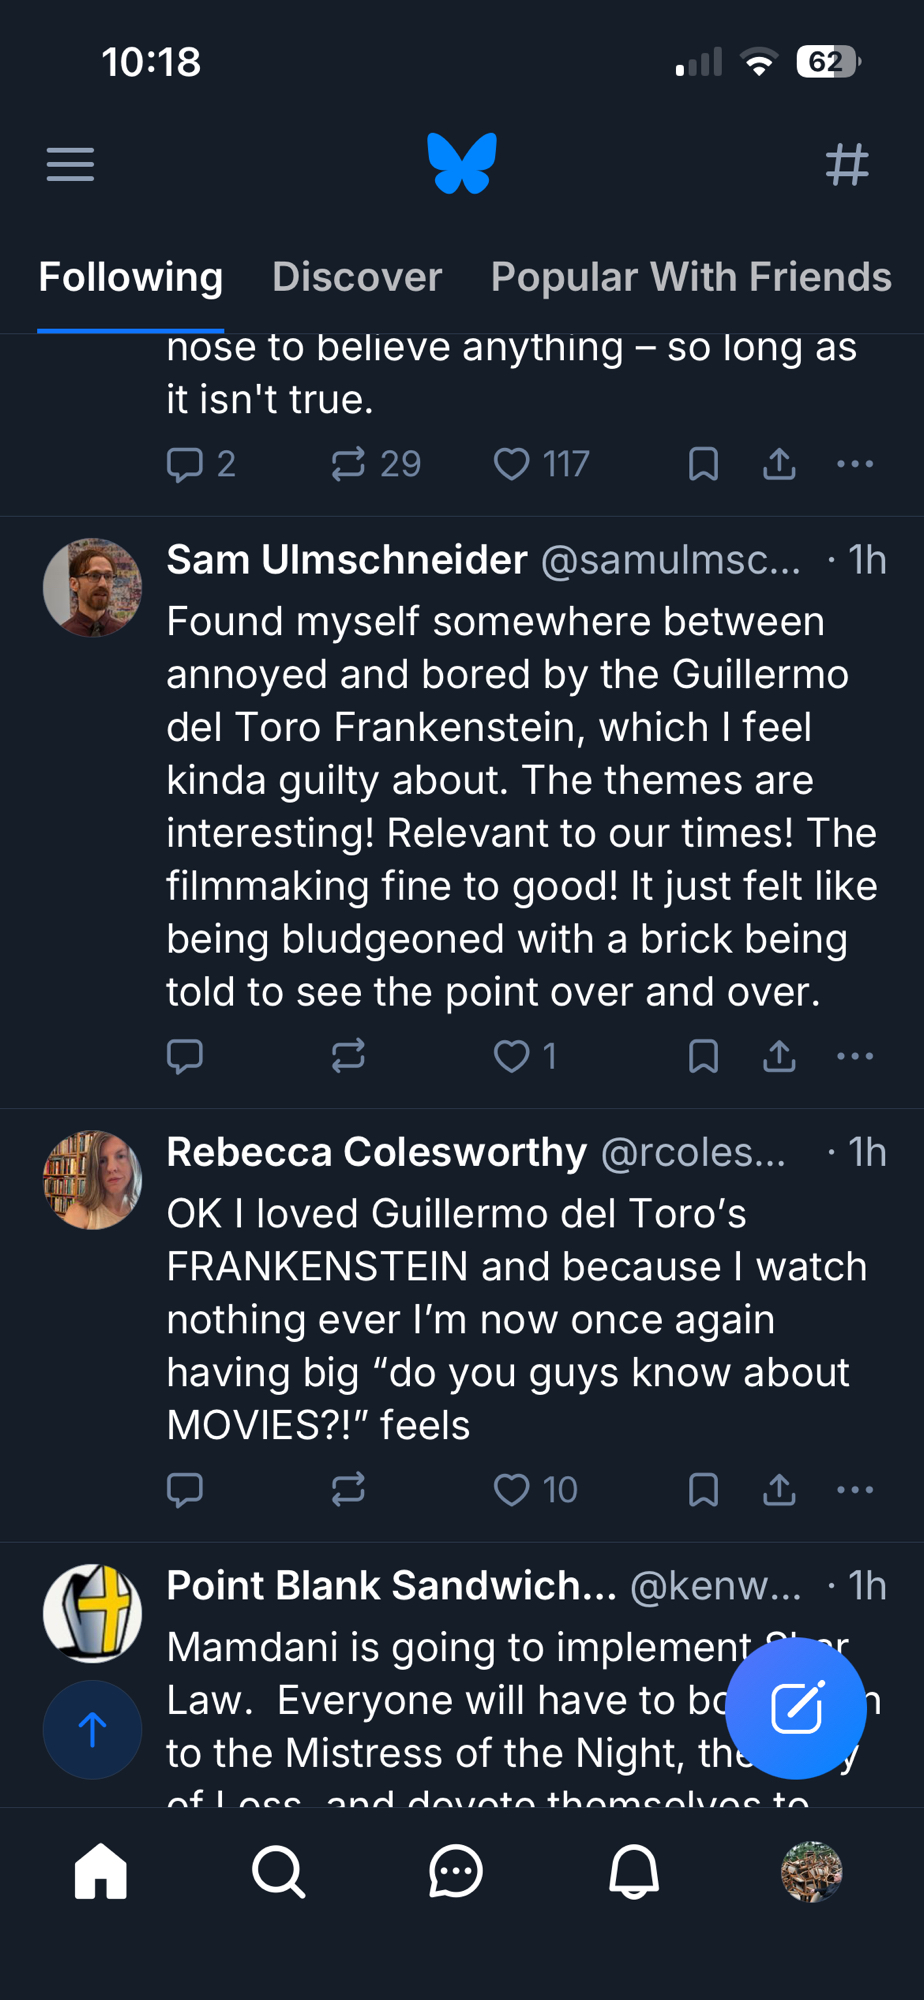Open Rebecca Colesworthy's profile name link

click(376, 1152)
